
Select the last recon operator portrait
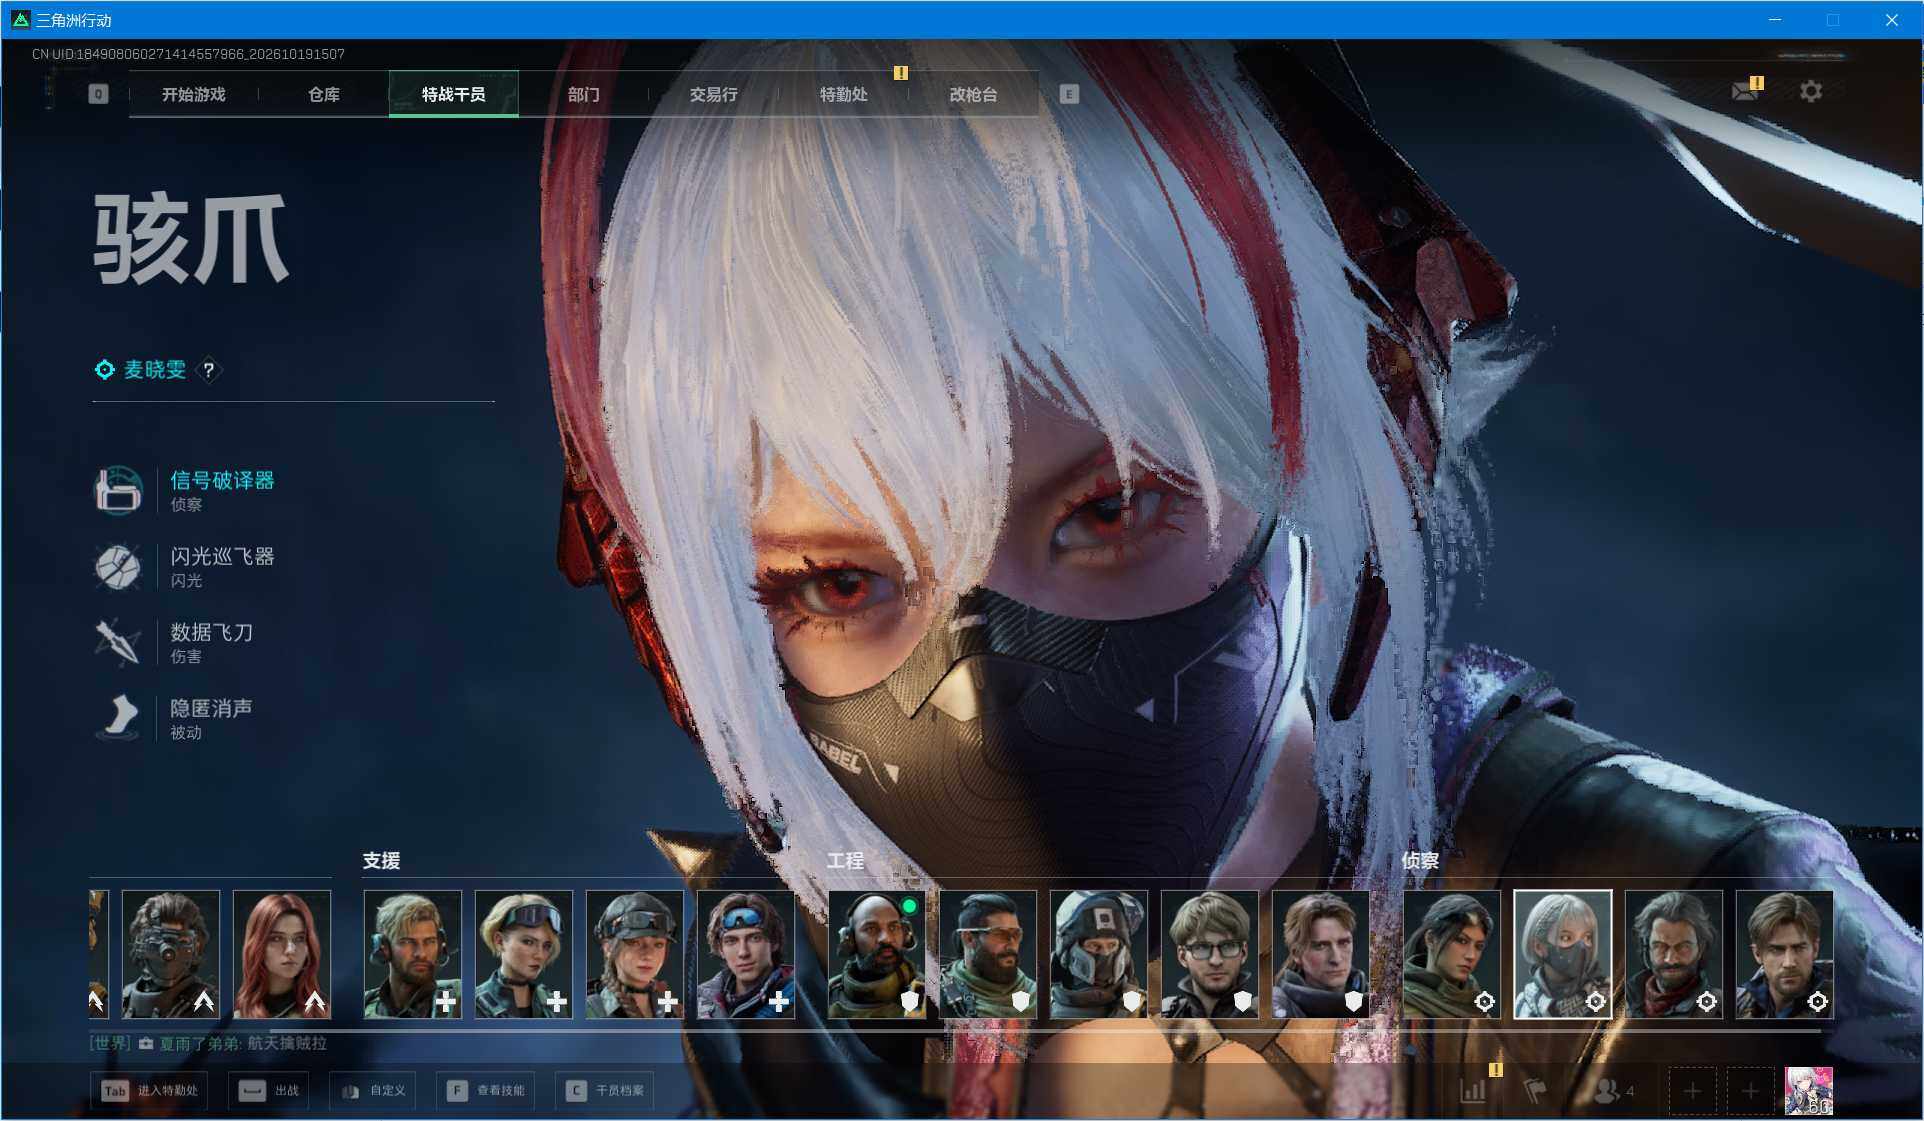click(x=1785, y=954)
